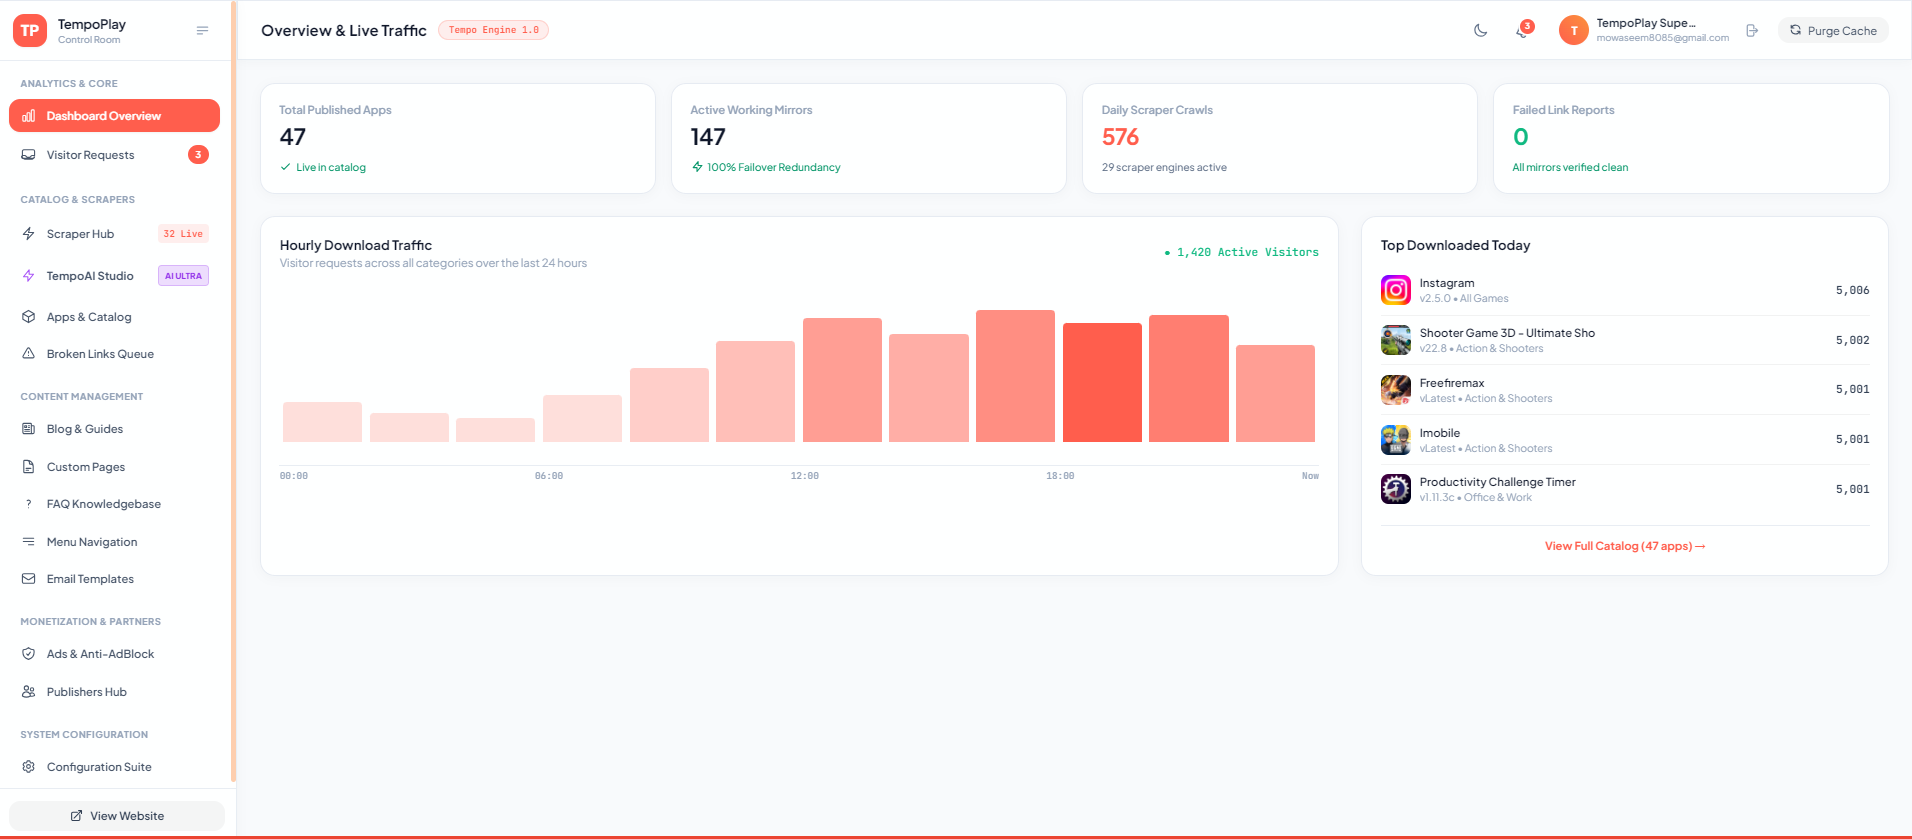Click the FAQ Knowledgebase question mark icon
The width and height of the screenshot is (1912, 839).
pos(29,504)
